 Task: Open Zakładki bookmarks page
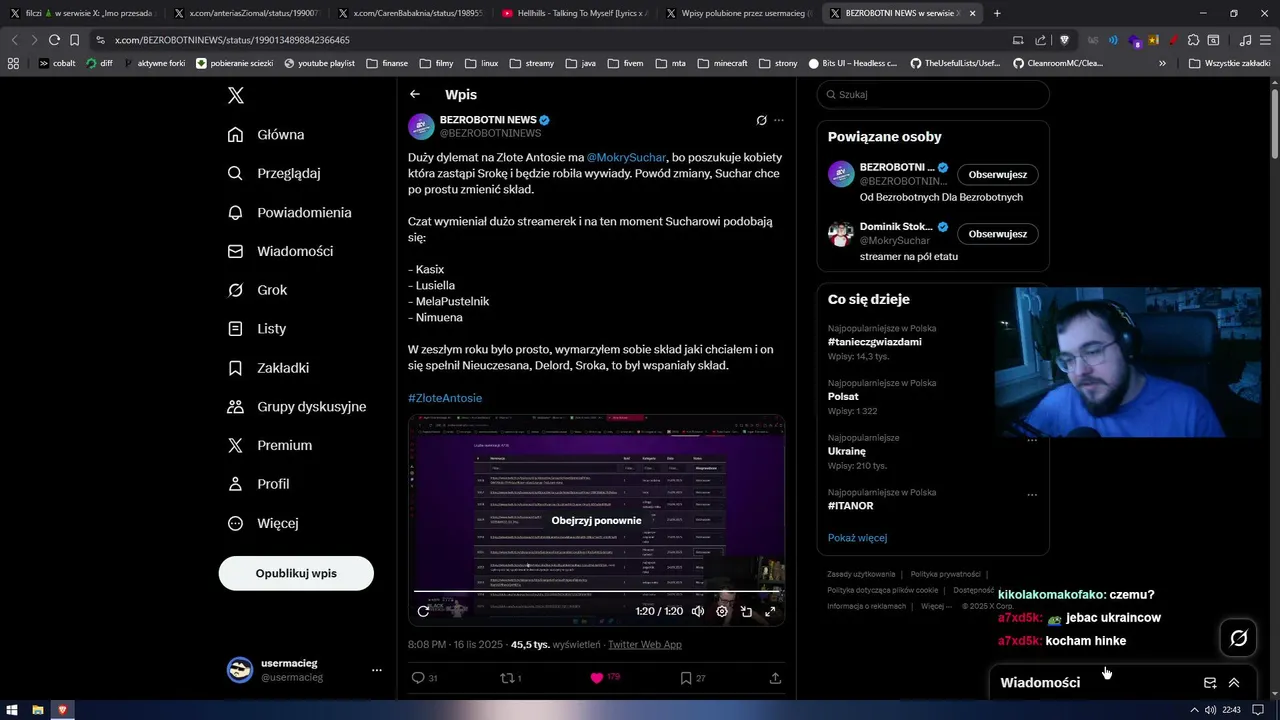(x=268, y=368)
